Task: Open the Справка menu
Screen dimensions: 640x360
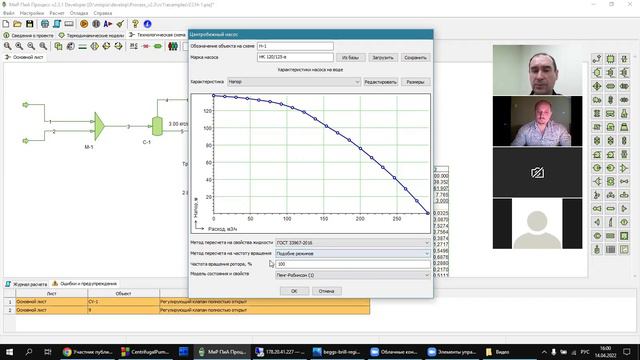Action: (102, 13)
